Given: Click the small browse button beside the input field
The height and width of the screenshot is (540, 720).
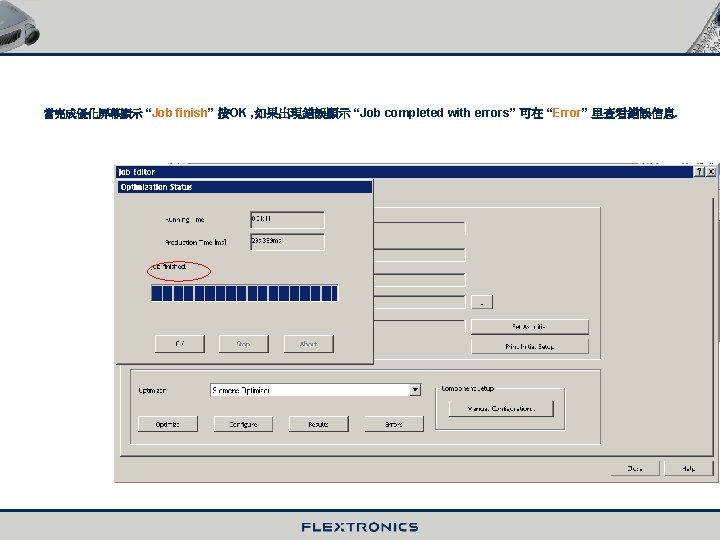Looking at the screenshot, I should (x=482, y=302).
